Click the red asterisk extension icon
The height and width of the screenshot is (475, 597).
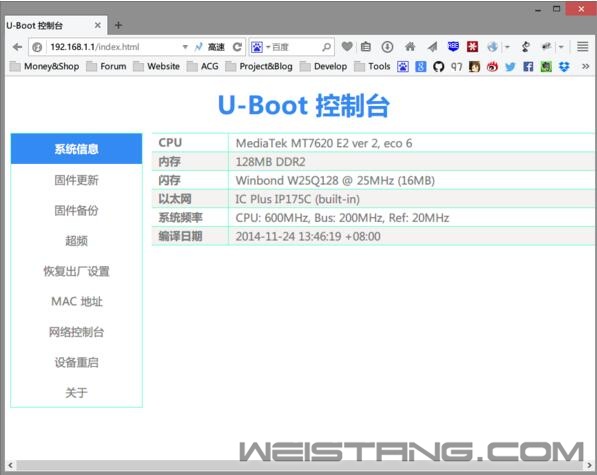(x=472, y=47)
